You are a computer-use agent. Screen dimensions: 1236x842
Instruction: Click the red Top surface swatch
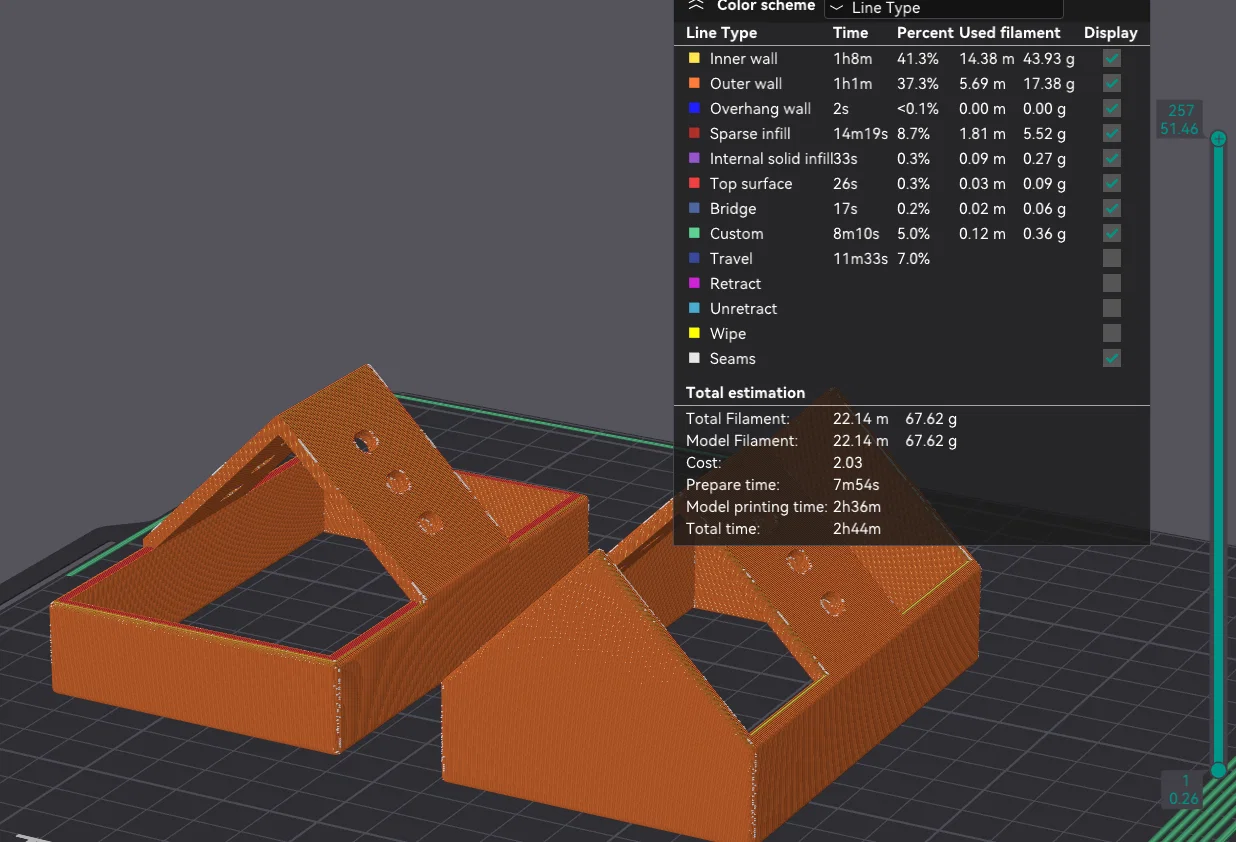click(694, 183)
